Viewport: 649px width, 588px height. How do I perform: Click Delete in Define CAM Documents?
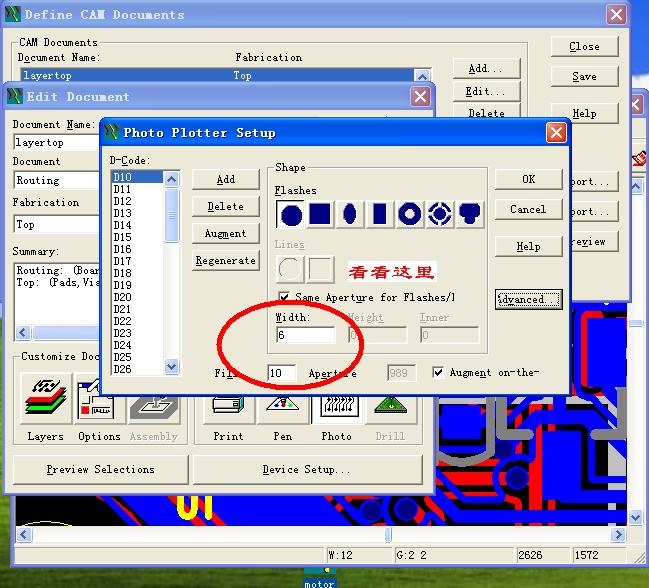[x=486, y=112]
